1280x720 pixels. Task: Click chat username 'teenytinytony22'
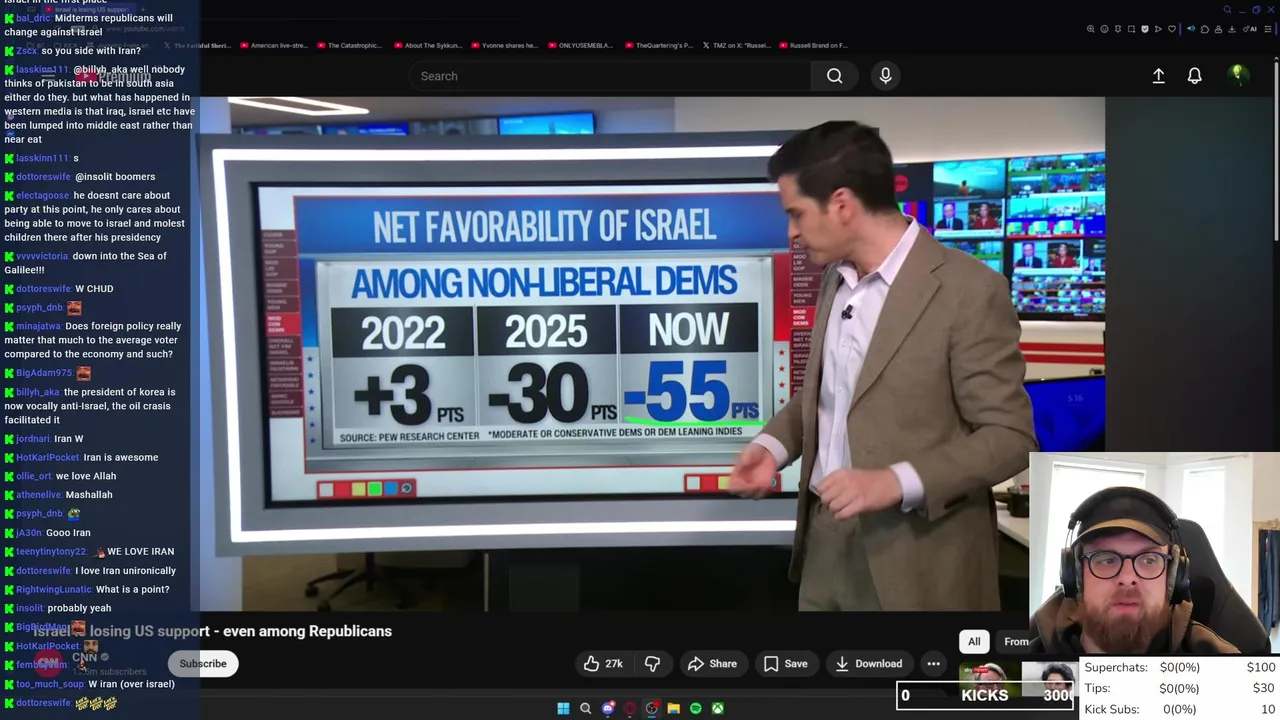click(51, 552)
